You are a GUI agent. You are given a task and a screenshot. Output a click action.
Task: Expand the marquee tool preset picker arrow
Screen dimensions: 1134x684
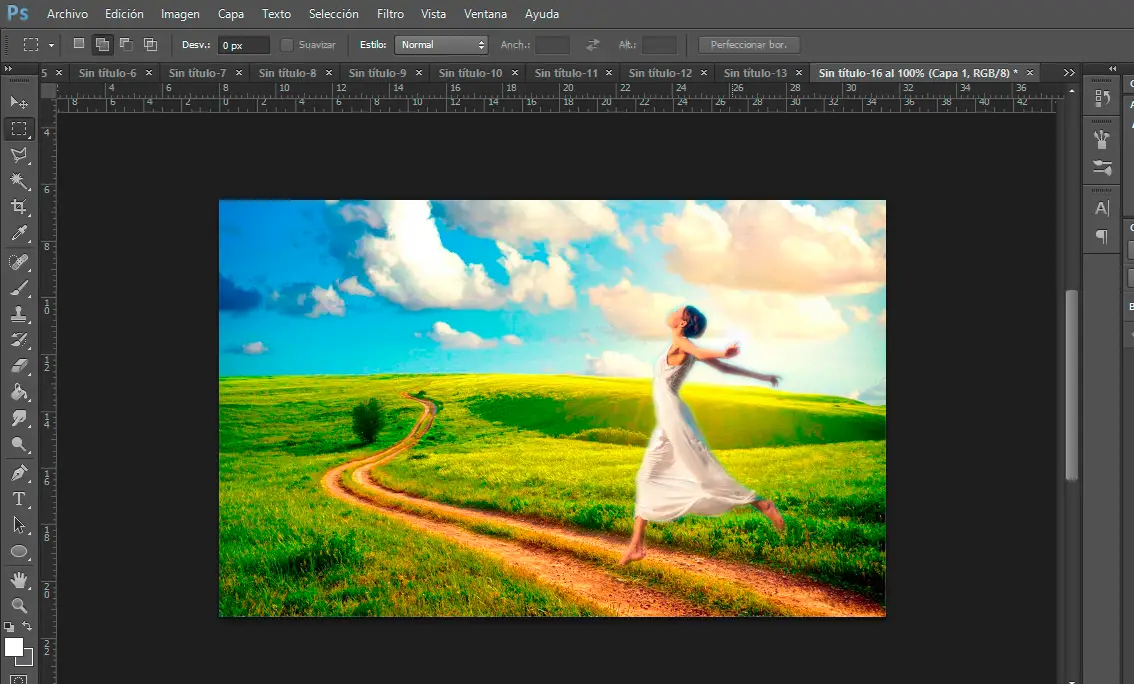coord(51,45)
